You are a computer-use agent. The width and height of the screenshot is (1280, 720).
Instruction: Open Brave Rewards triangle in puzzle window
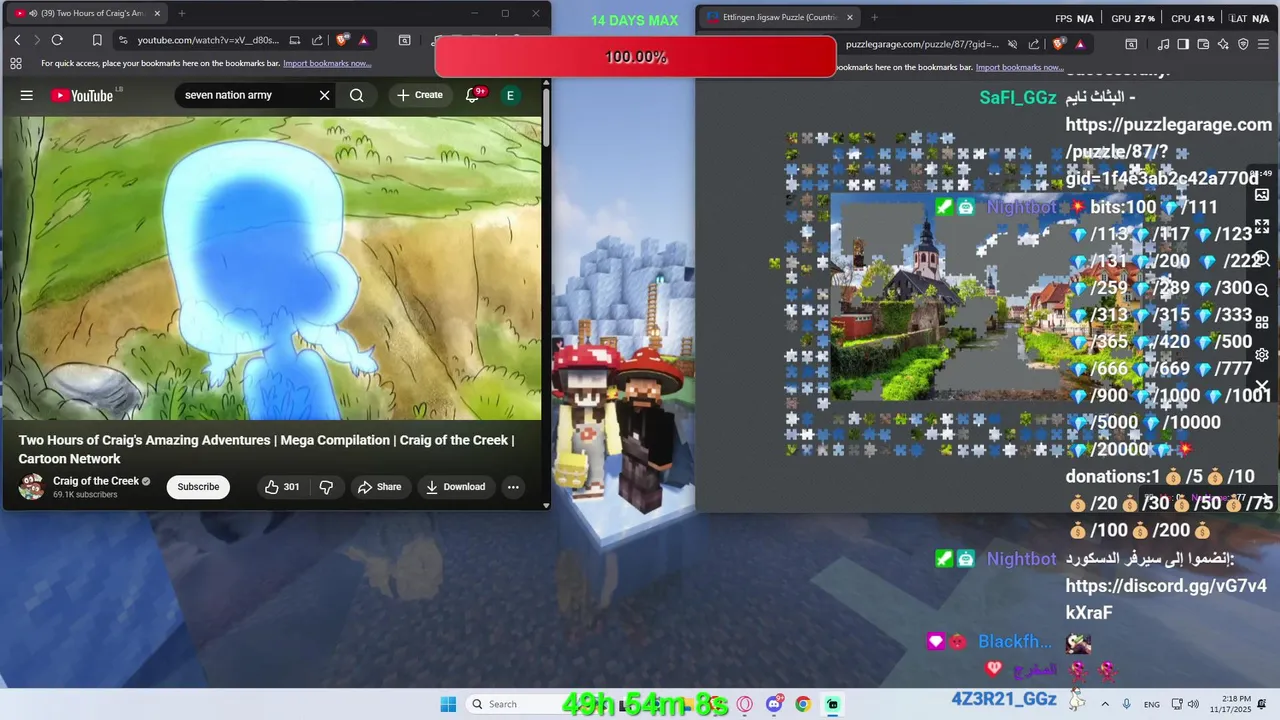coord(1080,44)
